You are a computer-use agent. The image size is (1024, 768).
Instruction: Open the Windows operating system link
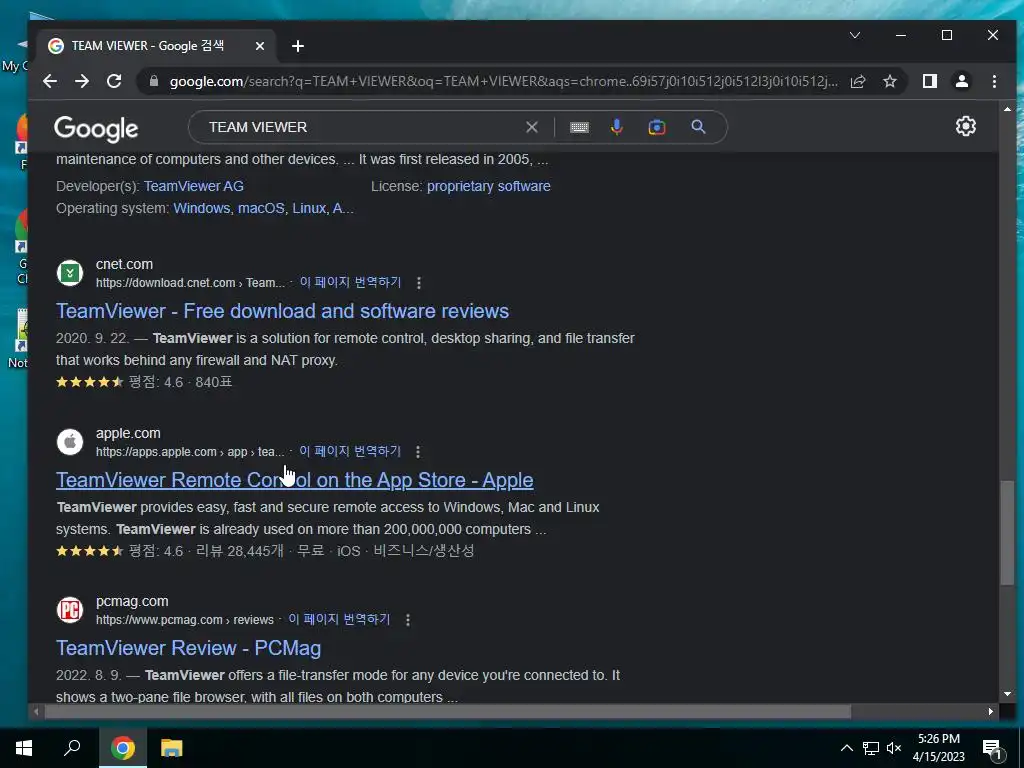(x=202, y=208)
